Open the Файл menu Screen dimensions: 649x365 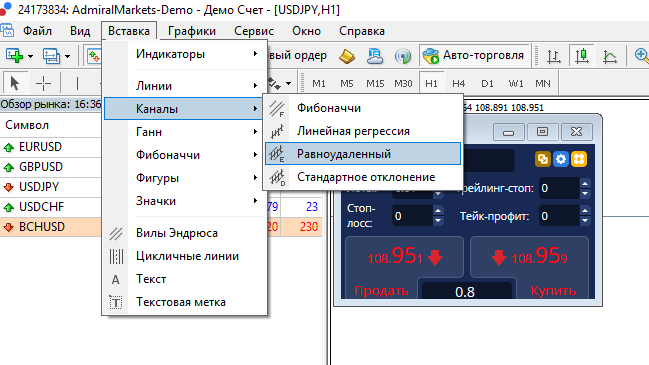37,31
